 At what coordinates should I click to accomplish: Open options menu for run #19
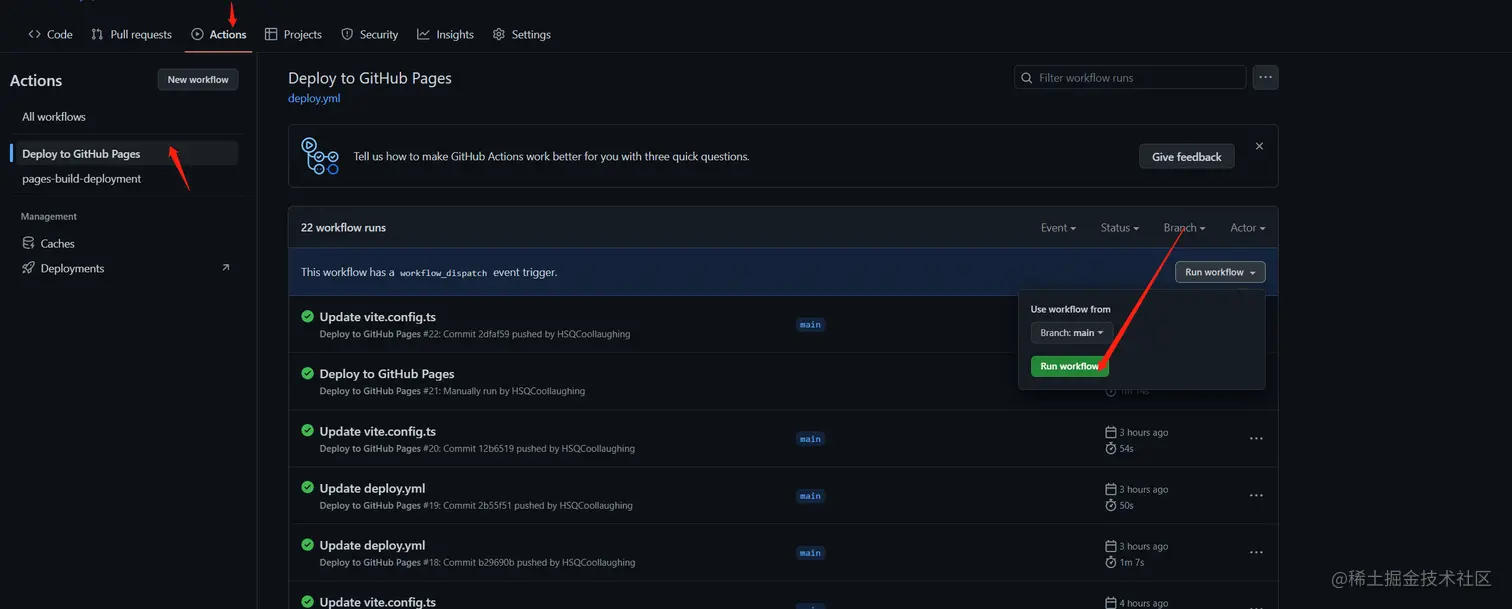(1256, 496)
